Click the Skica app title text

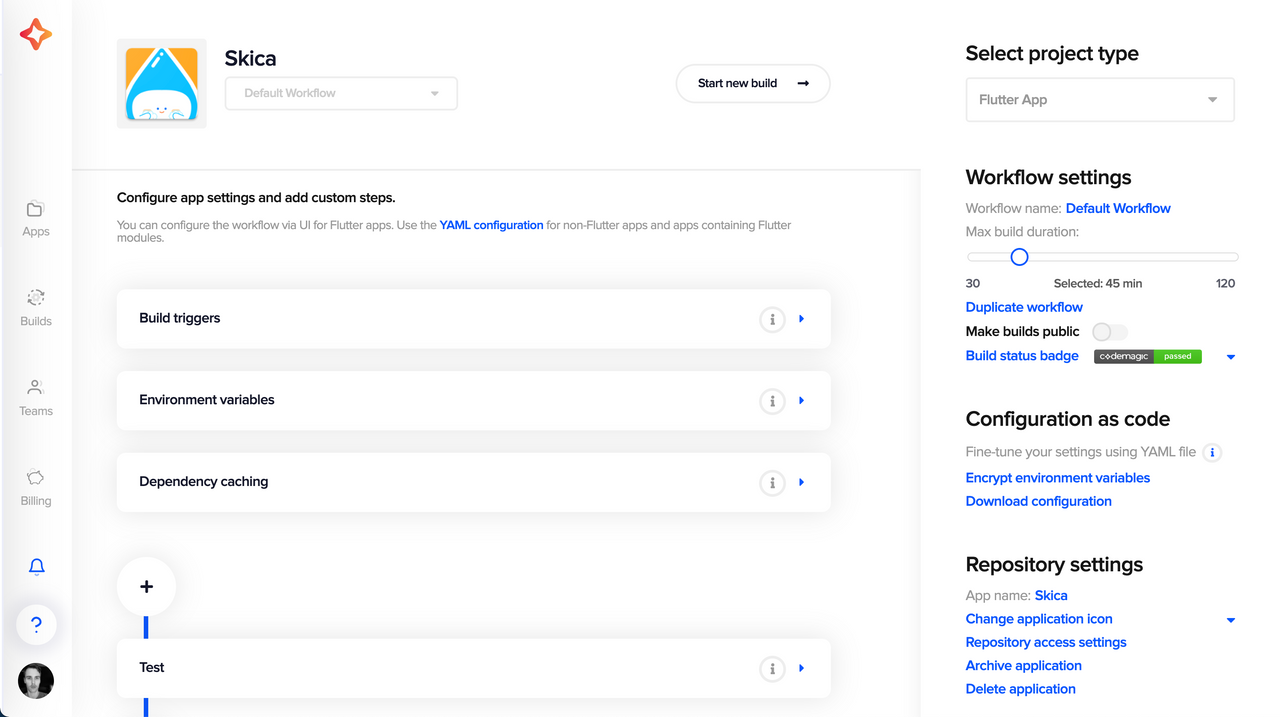(250, 58)
